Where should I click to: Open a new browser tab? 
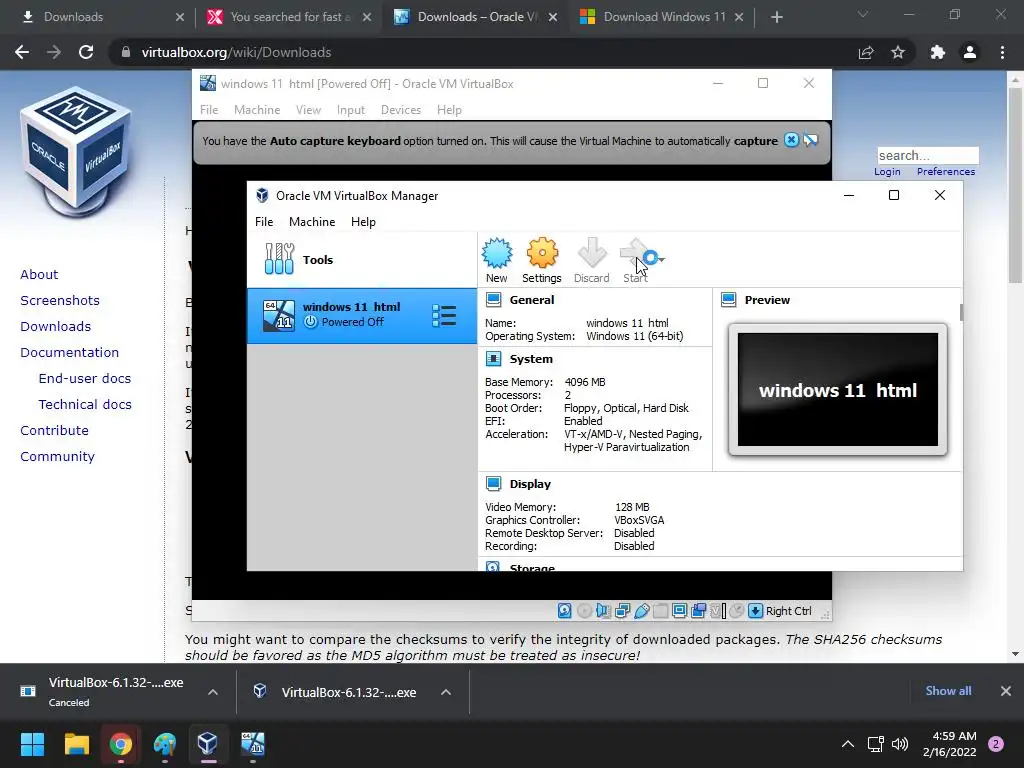coord(776,17)
